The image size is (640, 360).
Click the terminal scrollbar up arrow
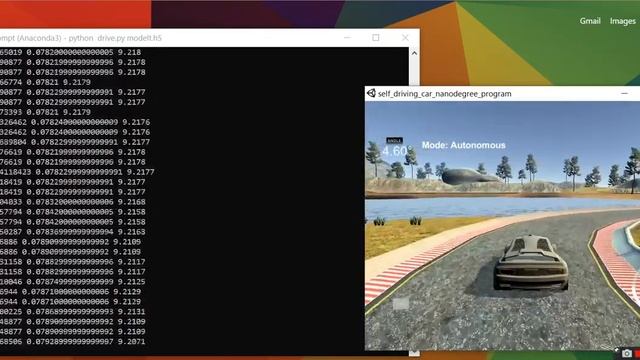click(x=414, y=53)
